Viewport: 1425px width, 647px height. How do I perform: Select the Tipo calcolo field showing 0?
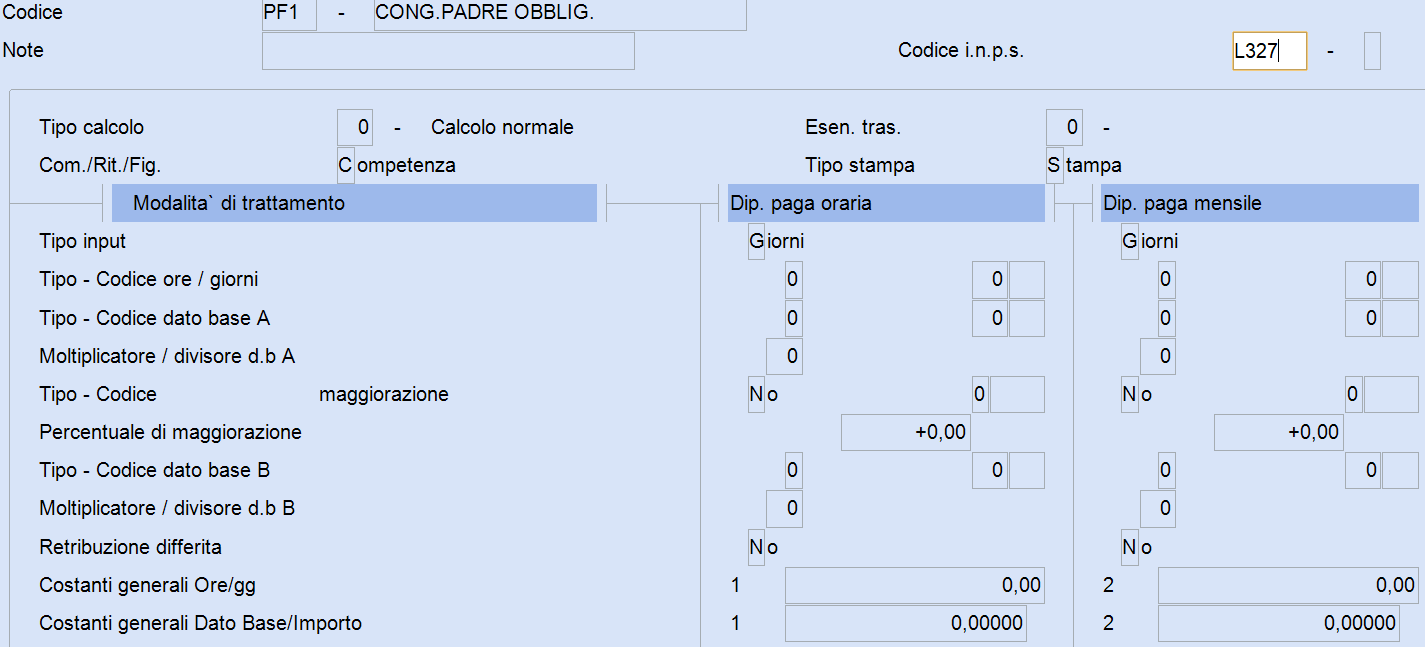(x=356, y=127)
